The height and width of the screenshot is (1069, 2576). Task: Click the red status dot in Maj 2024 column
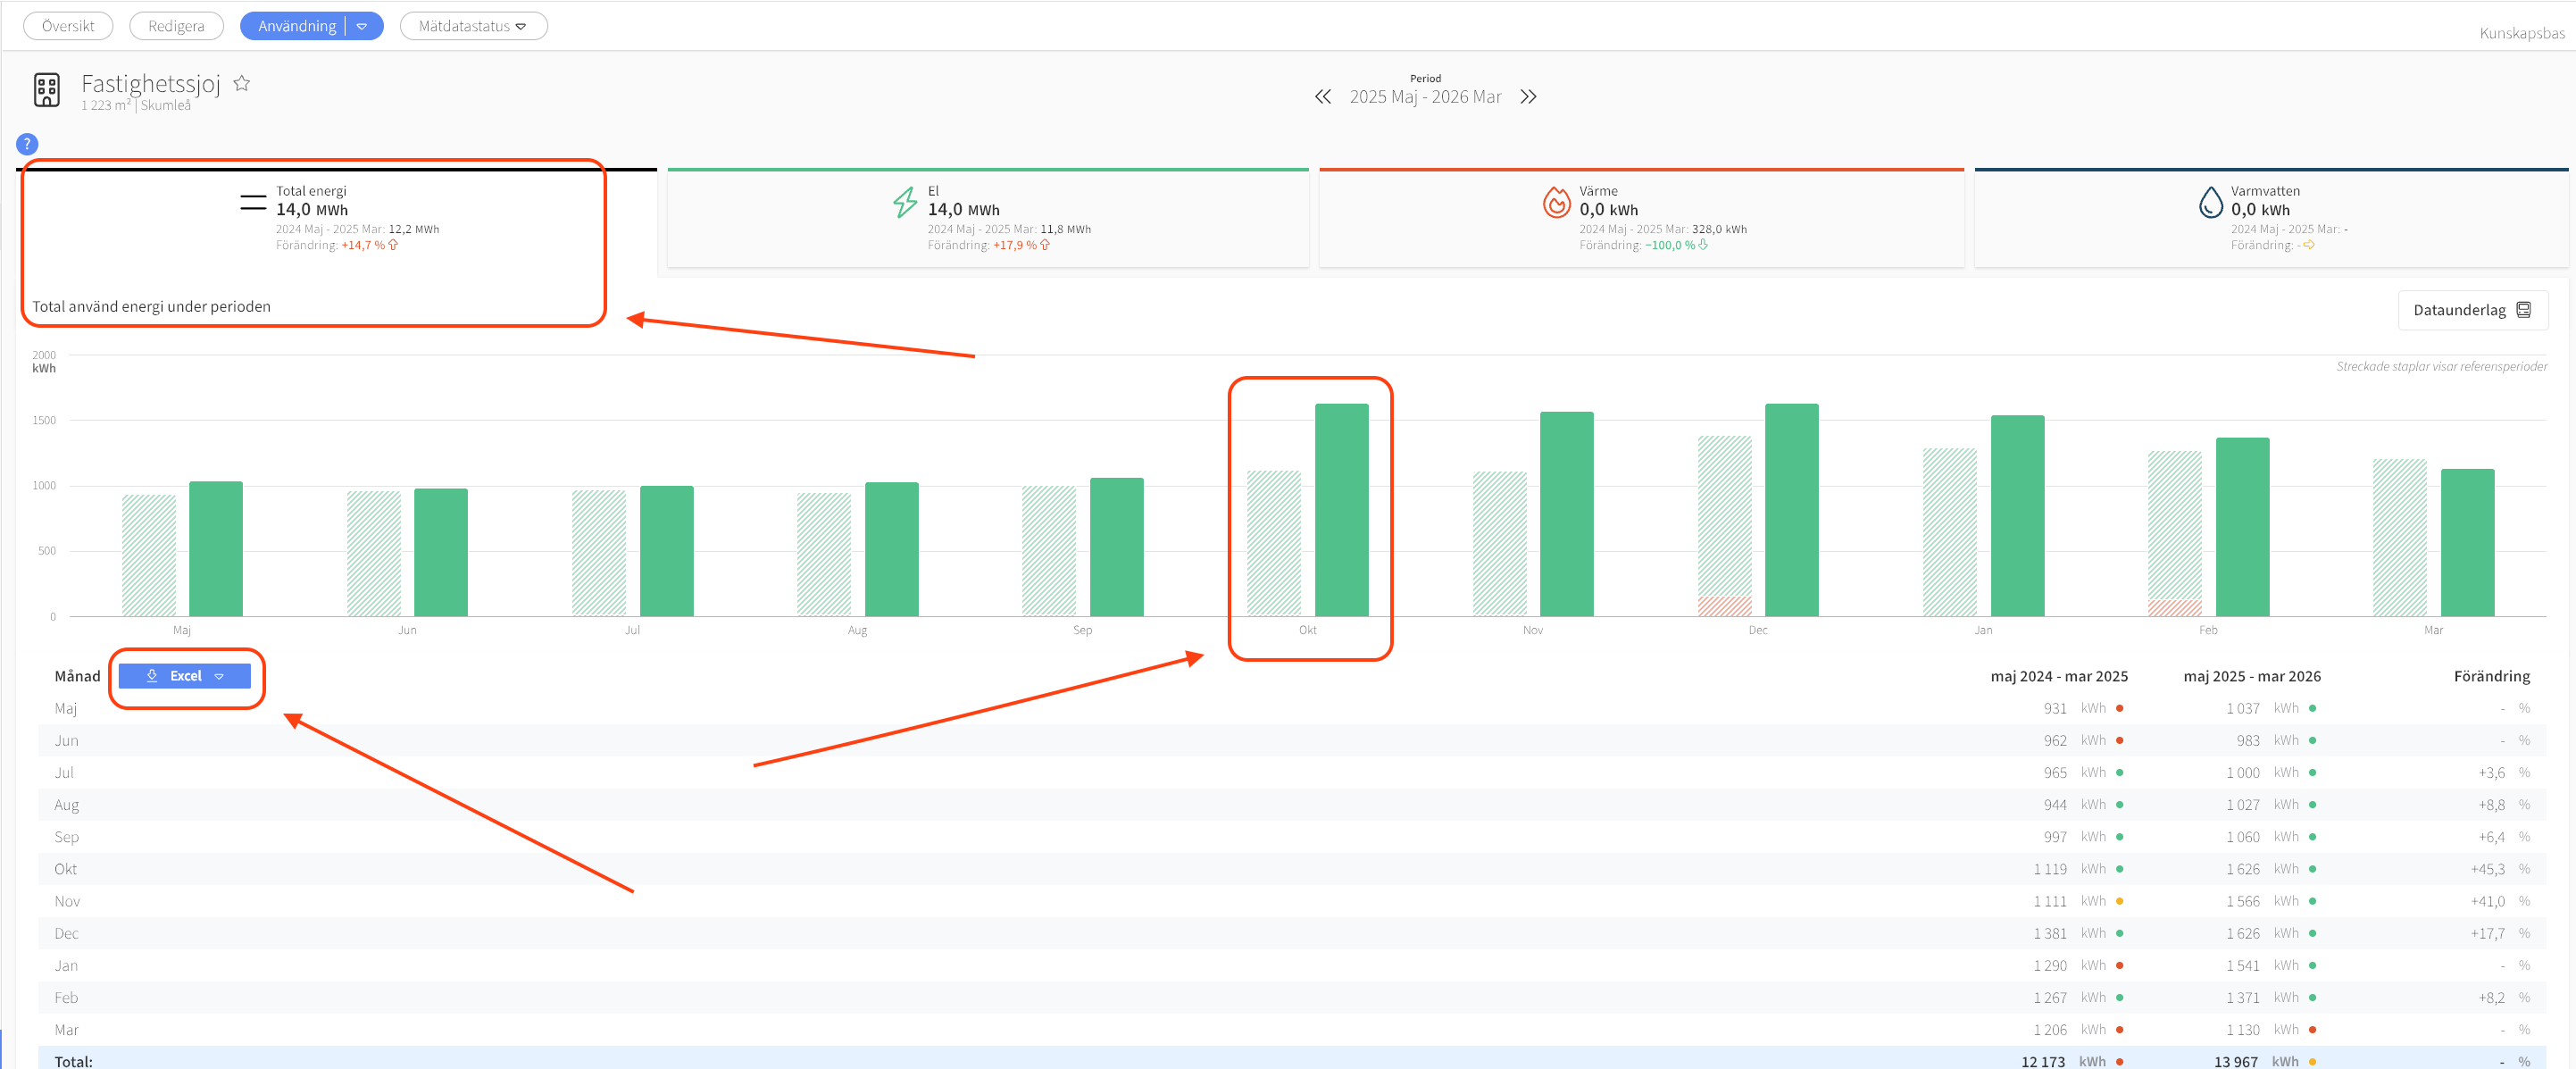[2119, 708]
